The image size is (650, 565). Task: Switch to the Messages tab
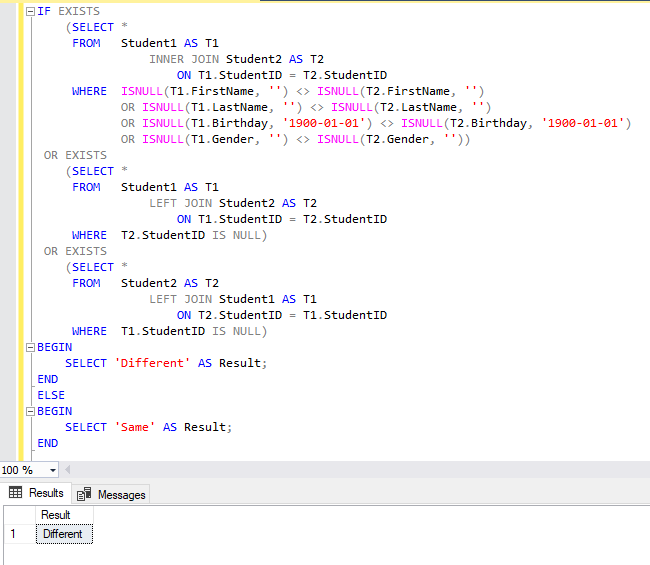pyautogui.click(x=111, y=495)
